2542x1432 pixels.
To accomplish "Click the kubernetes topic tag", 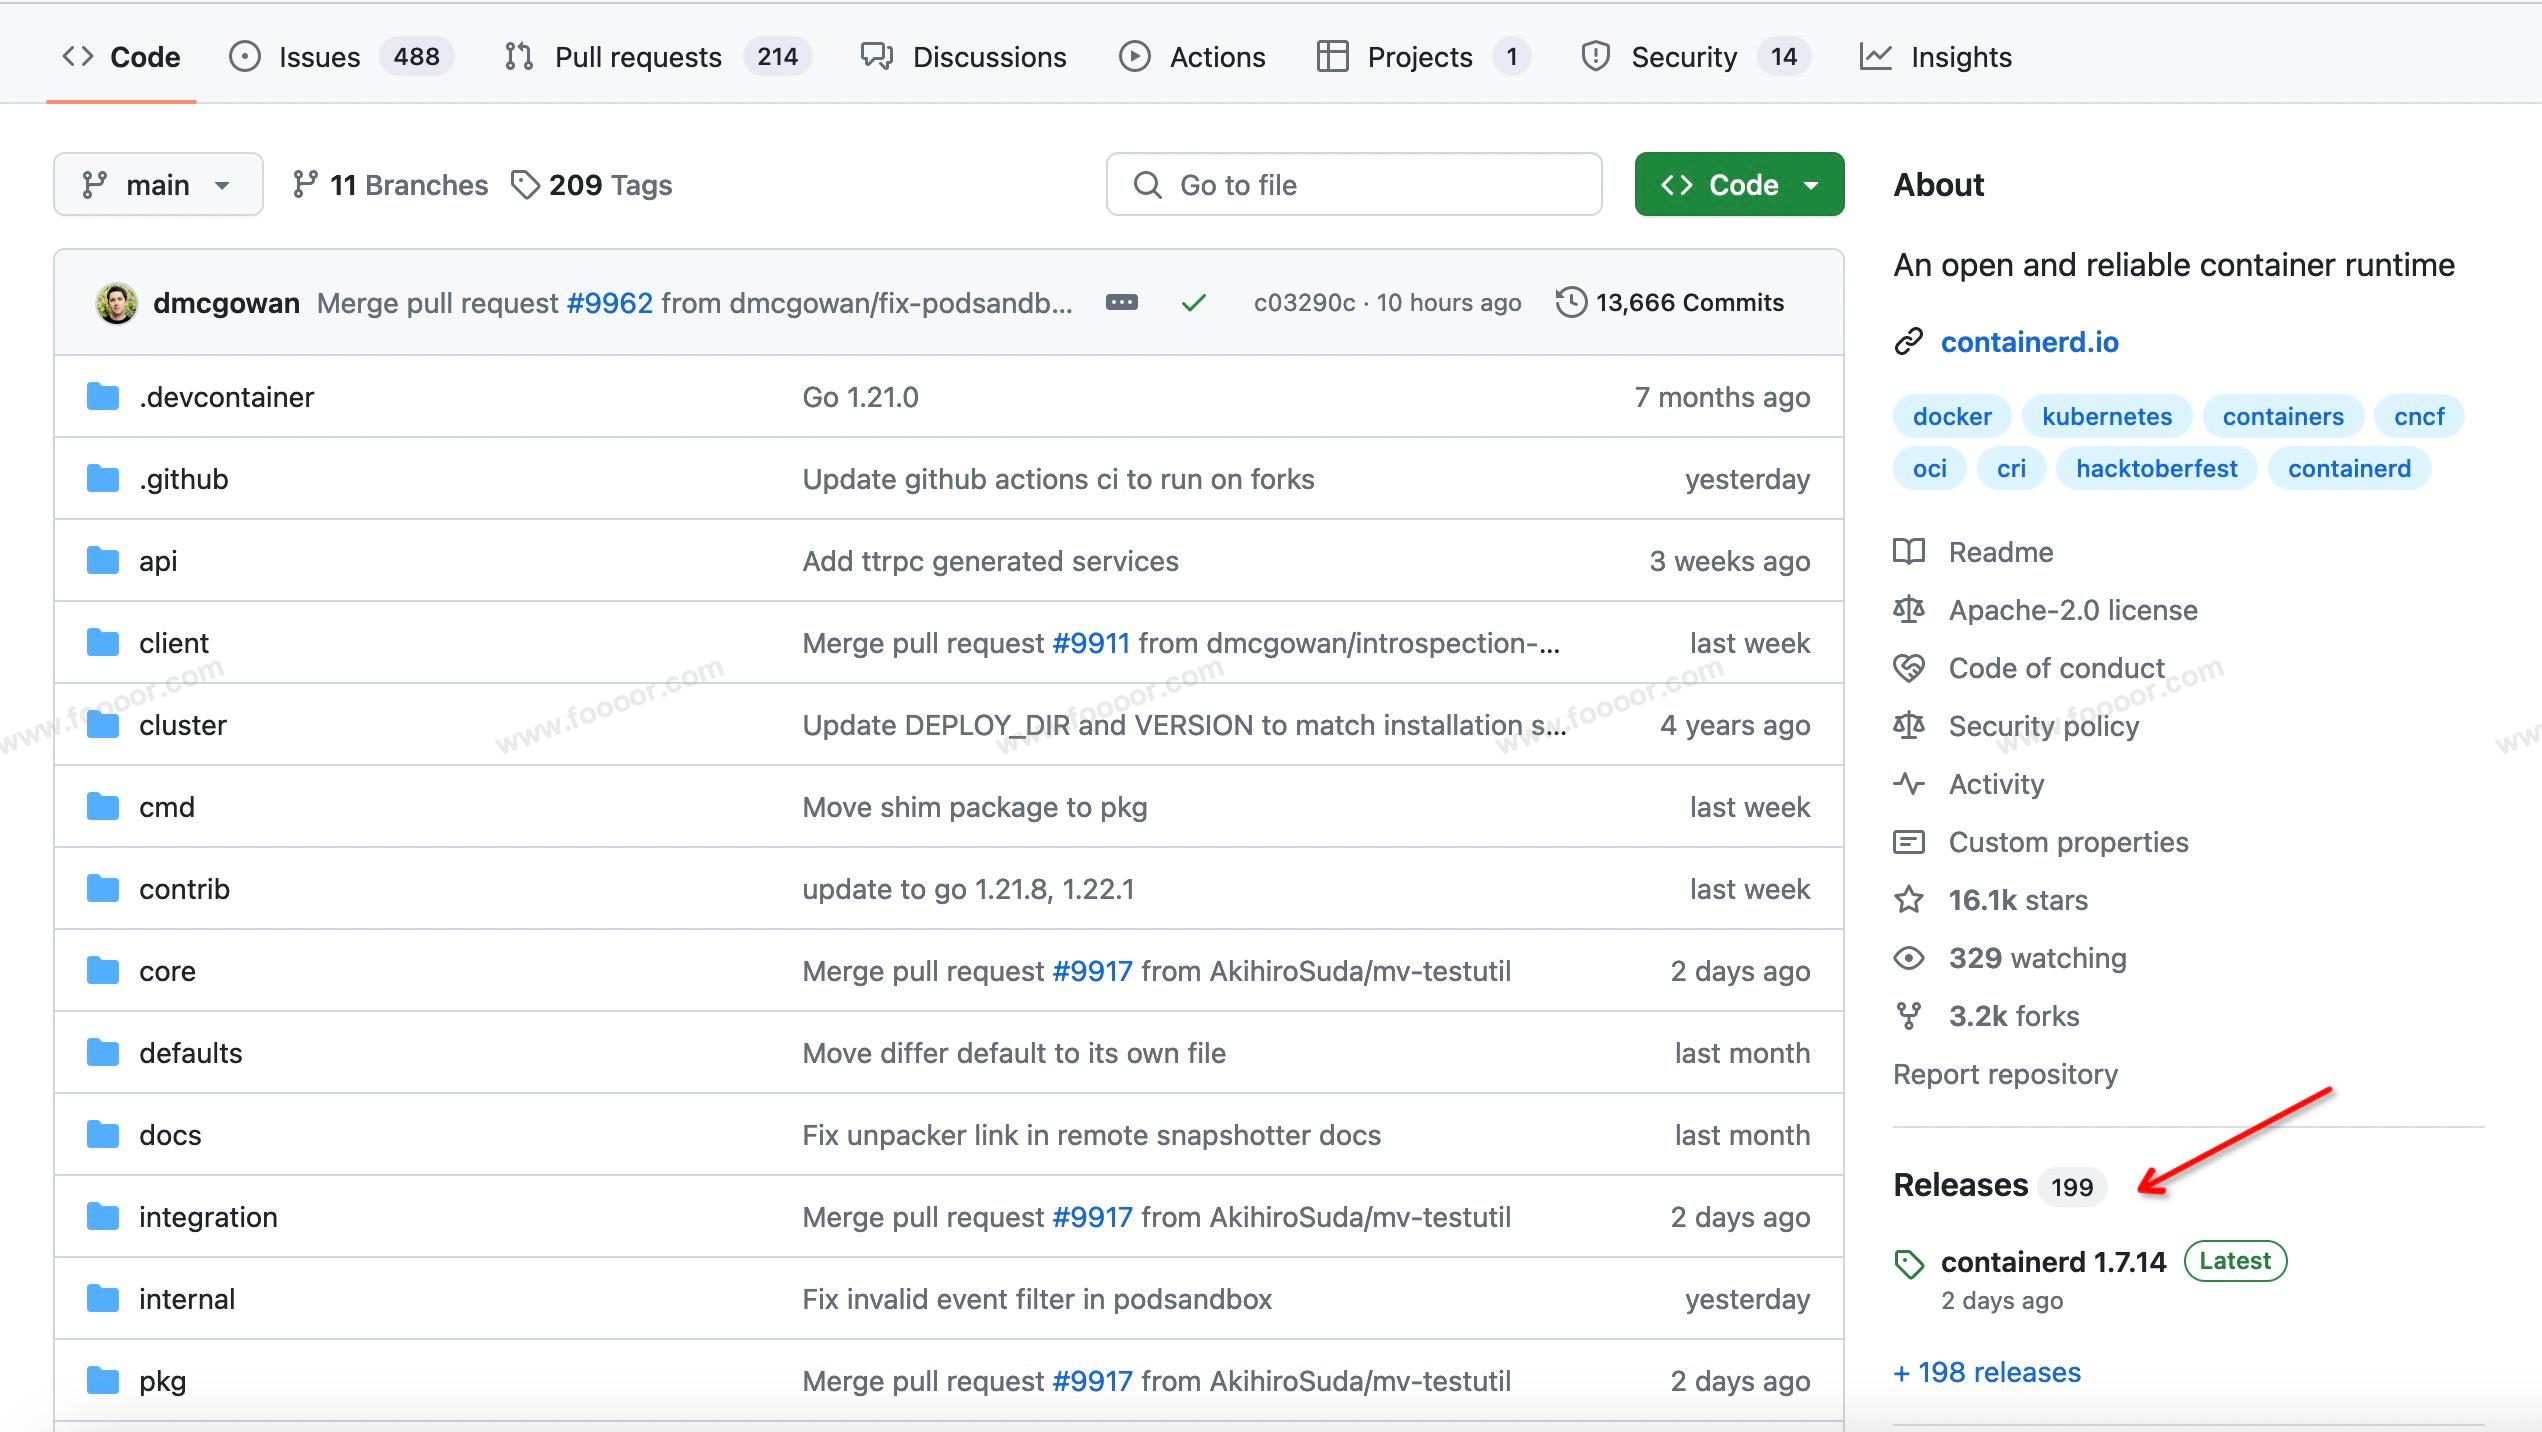I will click(x=2106, y=416).
